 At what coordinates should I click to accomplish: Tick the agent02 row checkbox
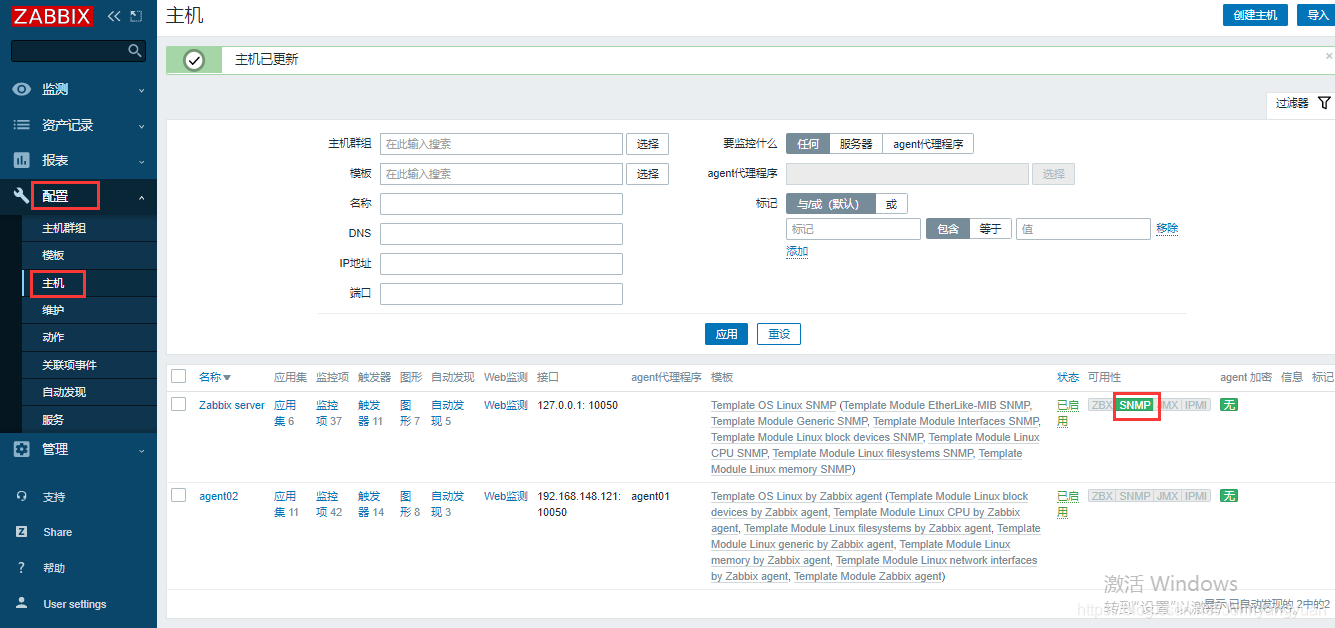click(x=178, y=495)
